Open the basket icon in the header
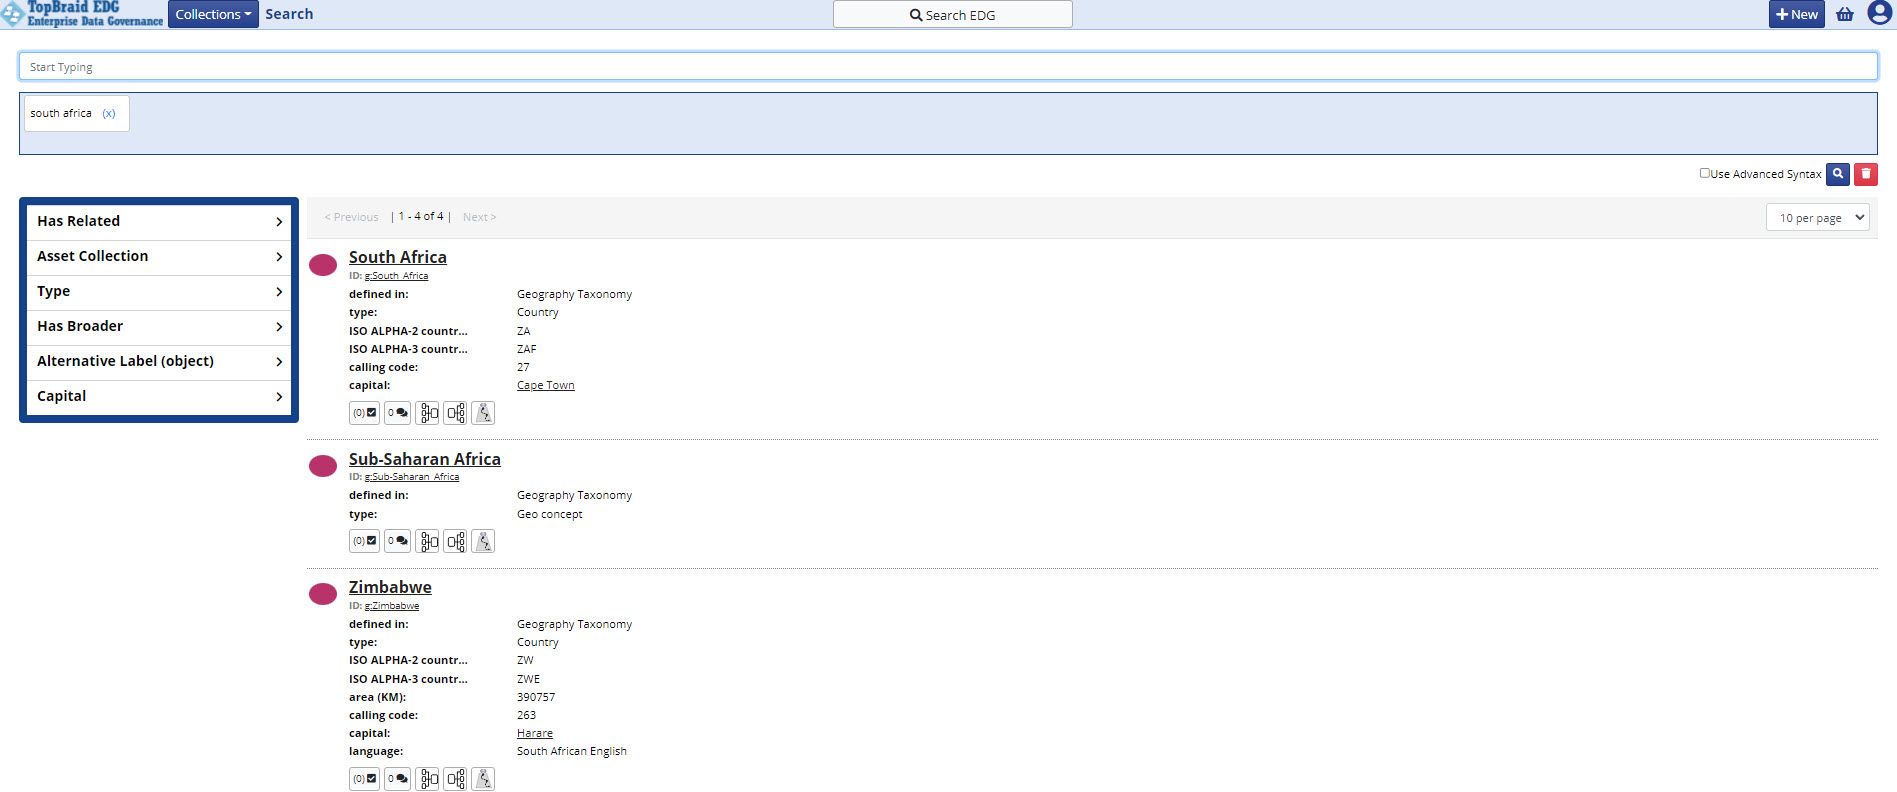This screenshot has height=792, width=1897. point(1845,14)
